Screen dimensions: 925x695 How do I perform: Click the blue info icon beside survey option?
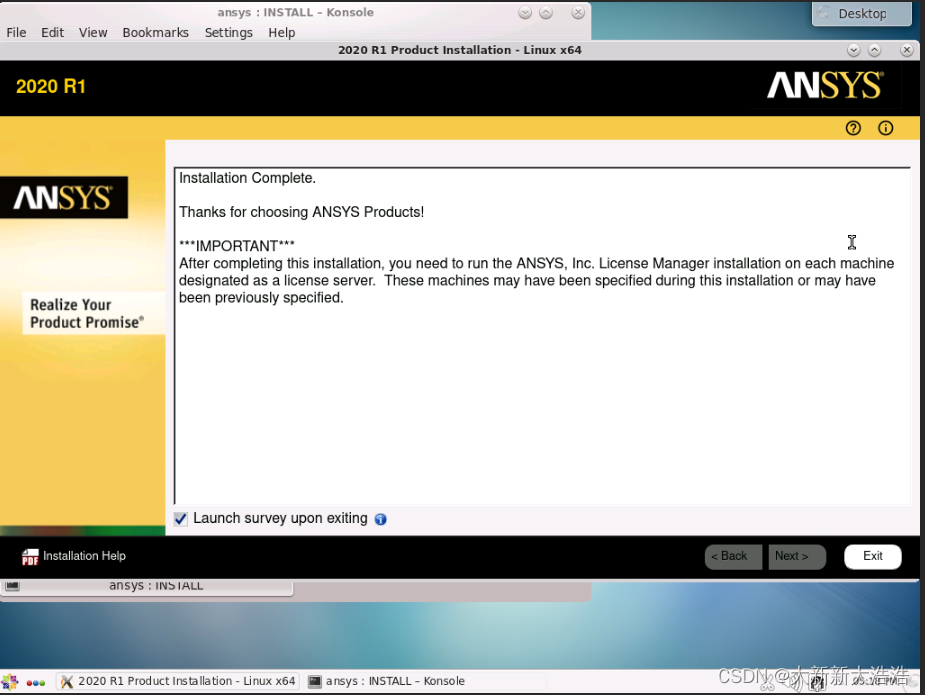pos(380,519)
